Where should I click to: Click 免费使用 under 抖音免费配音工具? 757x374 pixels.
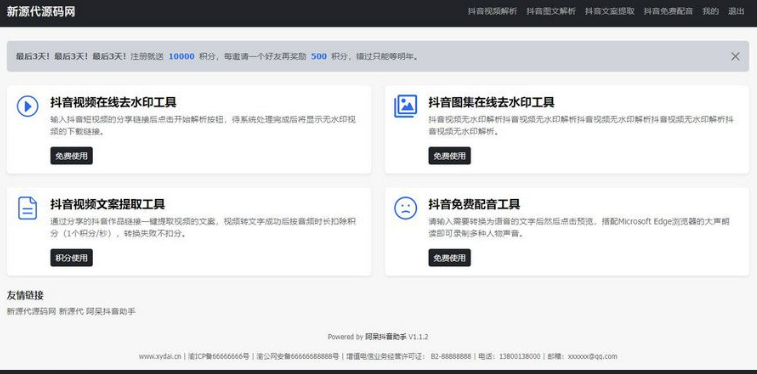pyautogui.click(x=449, y=258)
